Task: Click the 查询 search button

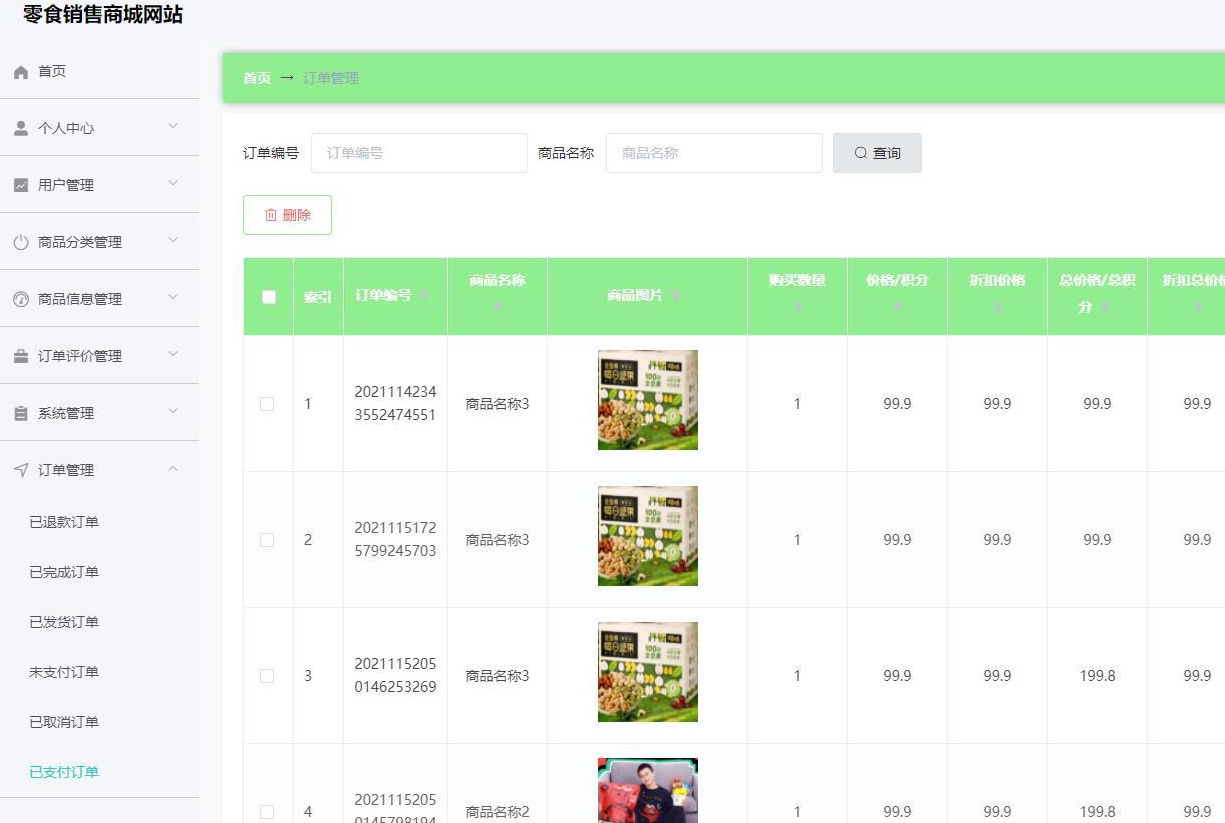Action: [x=877, y=153]
